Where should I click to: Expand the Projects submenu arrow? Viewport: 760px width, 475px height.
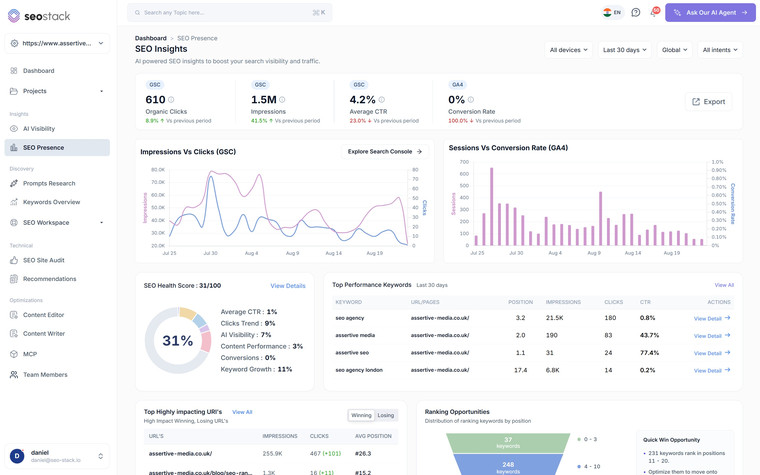pyautogui.click(x=101, y=91)
